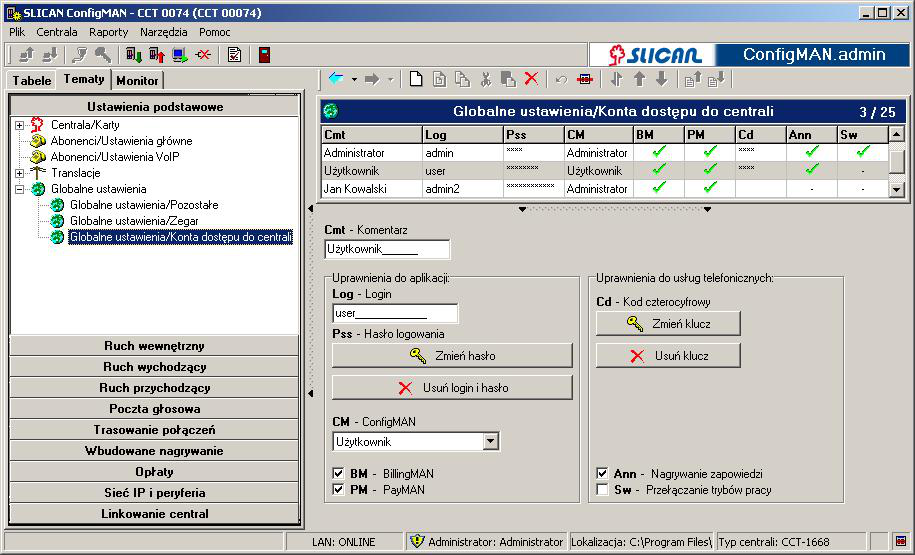Viewport: 915px width, 555px height.
Task: Open the Centrala menu
Action: point(57,32)
